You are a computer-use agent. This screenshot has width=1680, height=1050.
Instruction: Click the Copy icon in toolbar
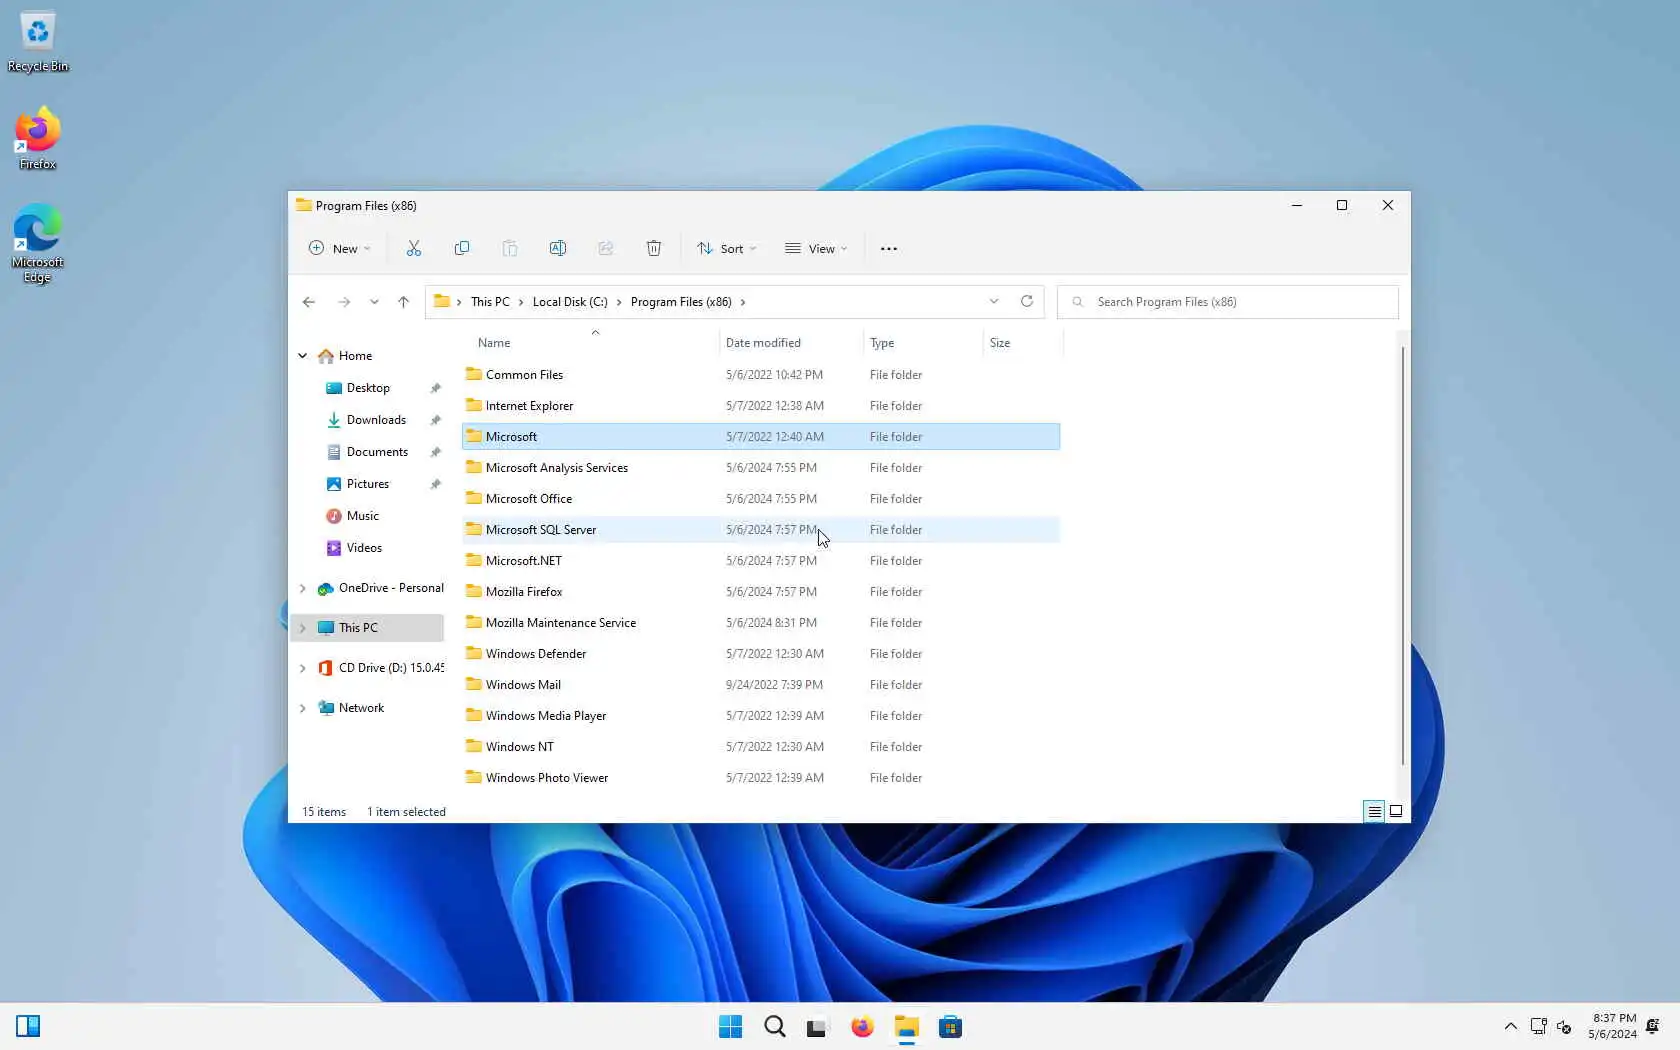[x=462, y=248]
